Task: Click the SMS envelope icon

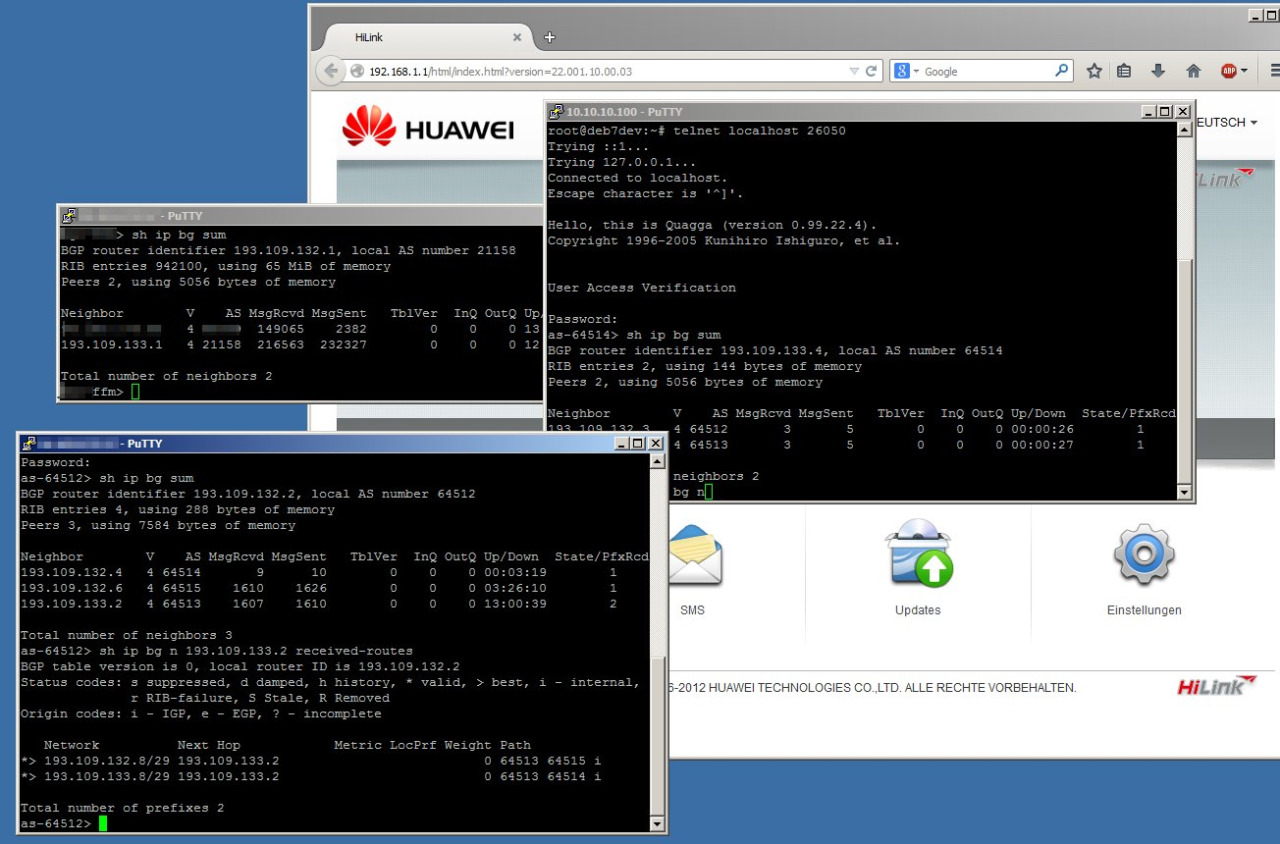Action: tap(693, 557)
